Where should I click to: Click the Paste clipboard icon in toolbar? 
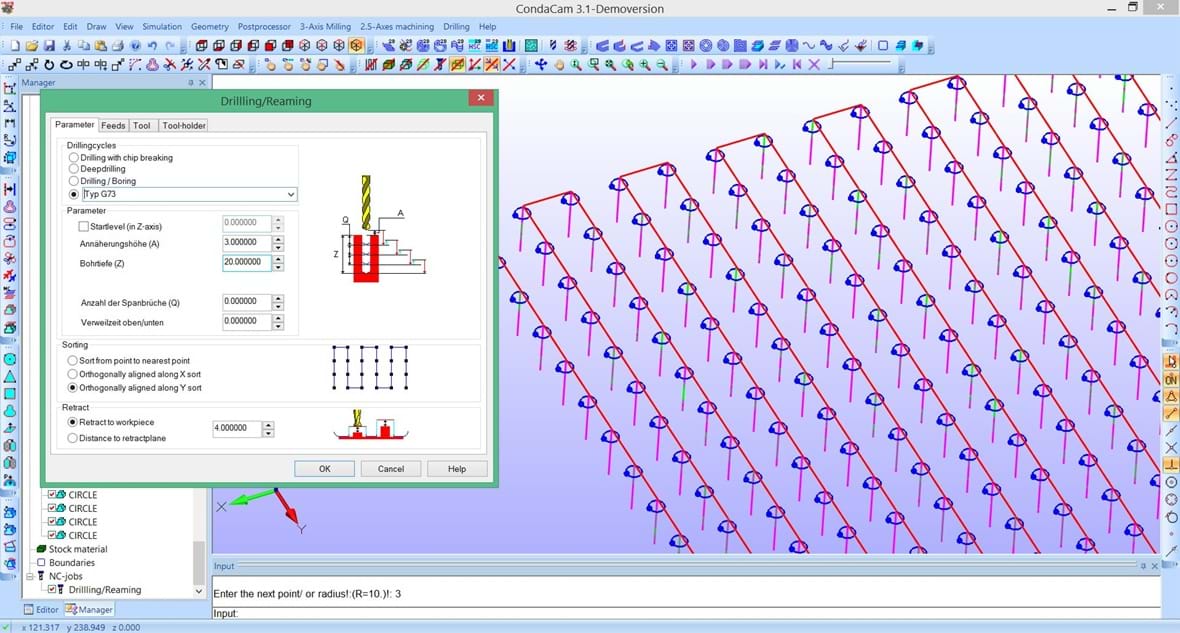[101, 46]
